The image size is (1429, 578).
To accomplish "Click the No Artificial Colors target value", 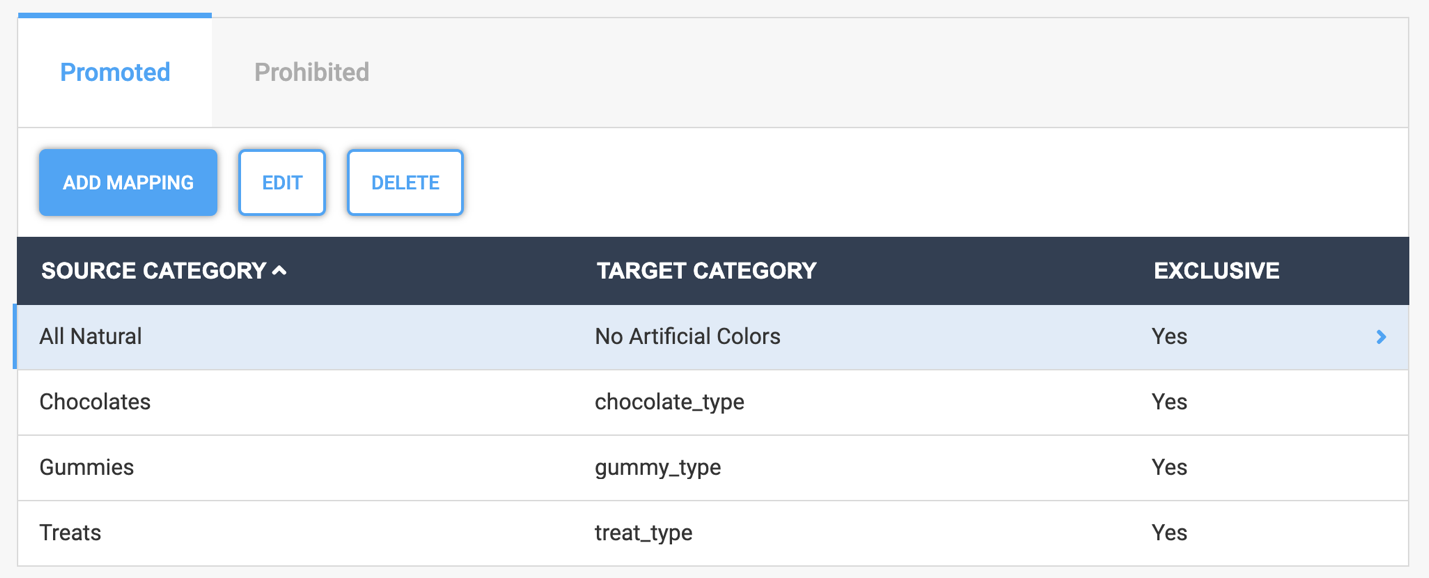I will pos(687,336).
